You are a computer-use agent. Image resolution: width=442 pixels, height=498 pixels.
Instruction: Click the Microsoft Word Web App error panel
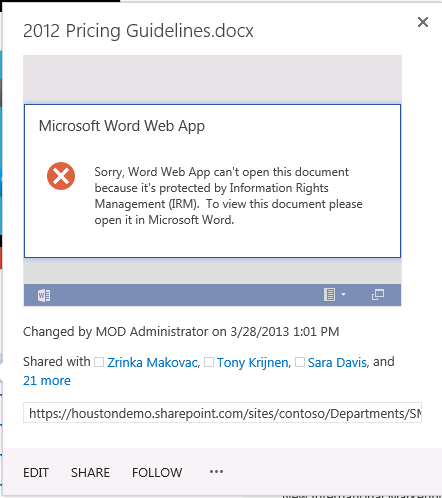212,181
